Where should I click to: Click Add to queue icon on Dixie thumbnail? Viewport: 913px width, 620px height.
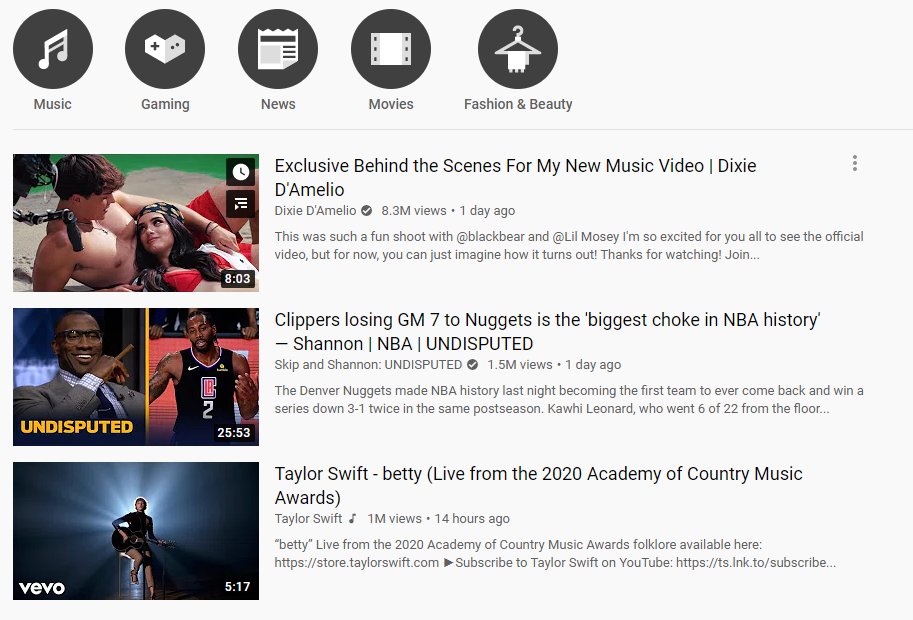tap(240, 204)
